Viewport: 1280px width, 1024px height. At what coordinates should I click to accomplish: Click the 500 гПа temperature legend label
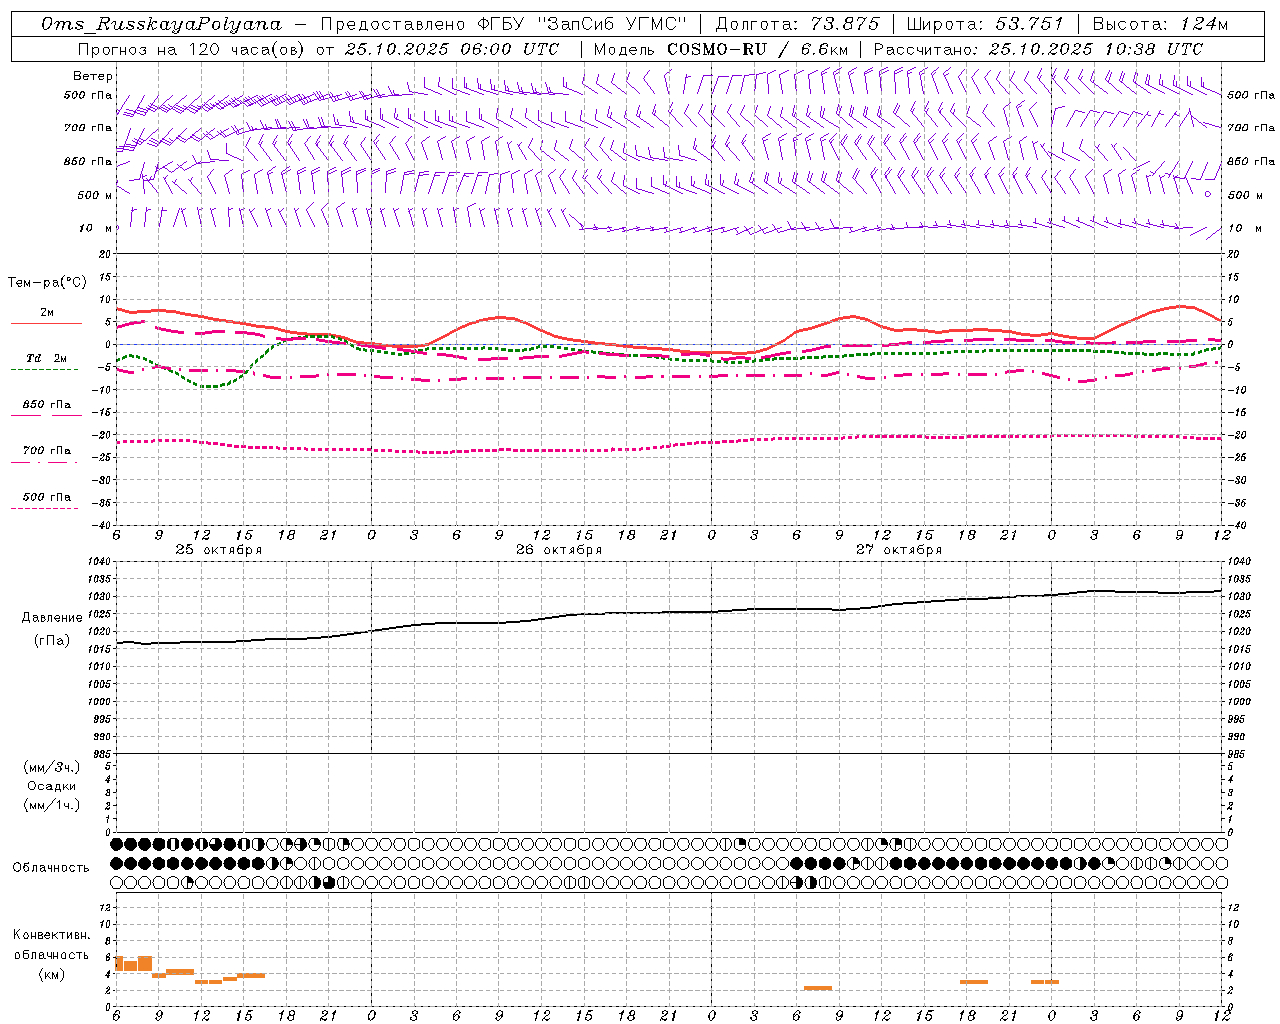pos(47,497)
